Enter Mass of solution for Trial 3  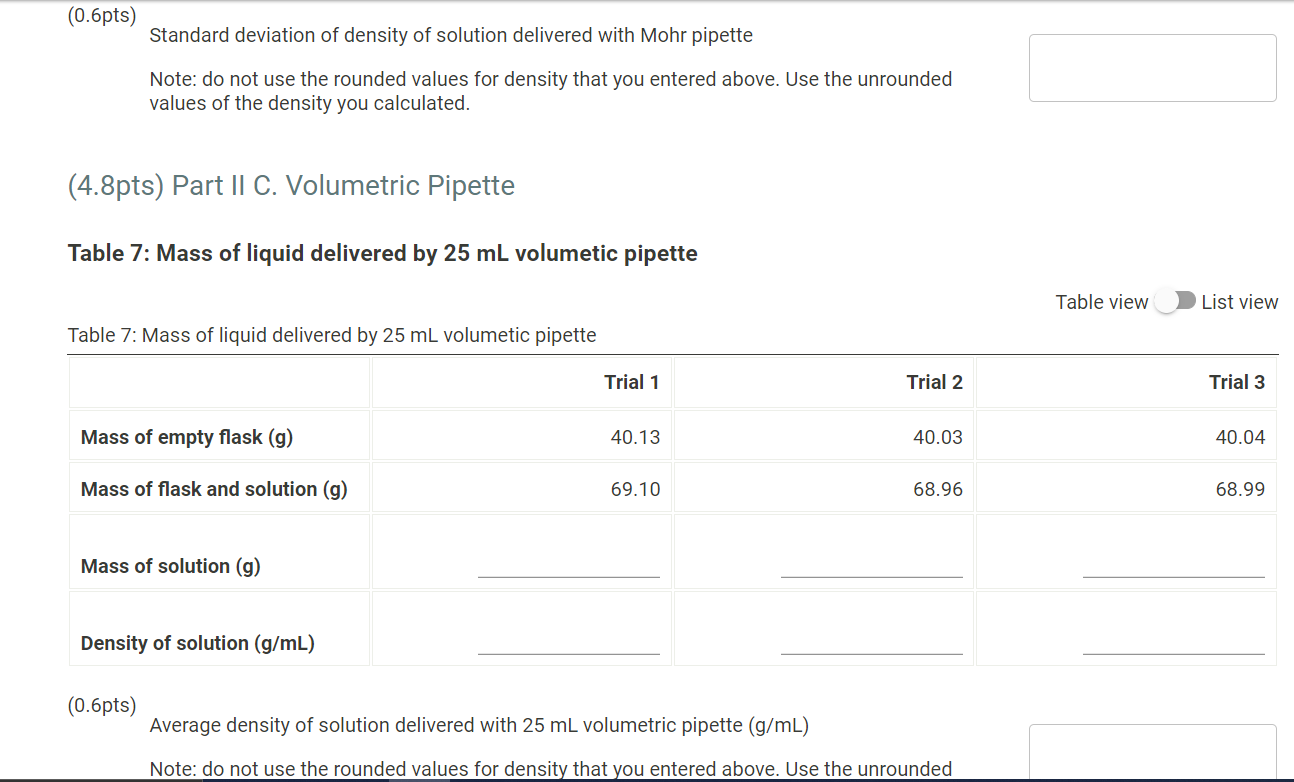(1173, 570)
